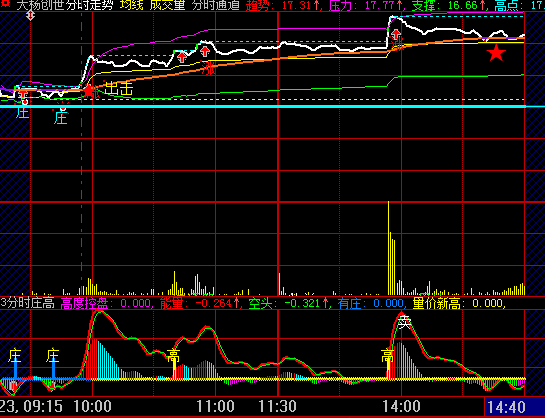
Task: Click the 有庄: 0.000 value
Action: point(372,303)
